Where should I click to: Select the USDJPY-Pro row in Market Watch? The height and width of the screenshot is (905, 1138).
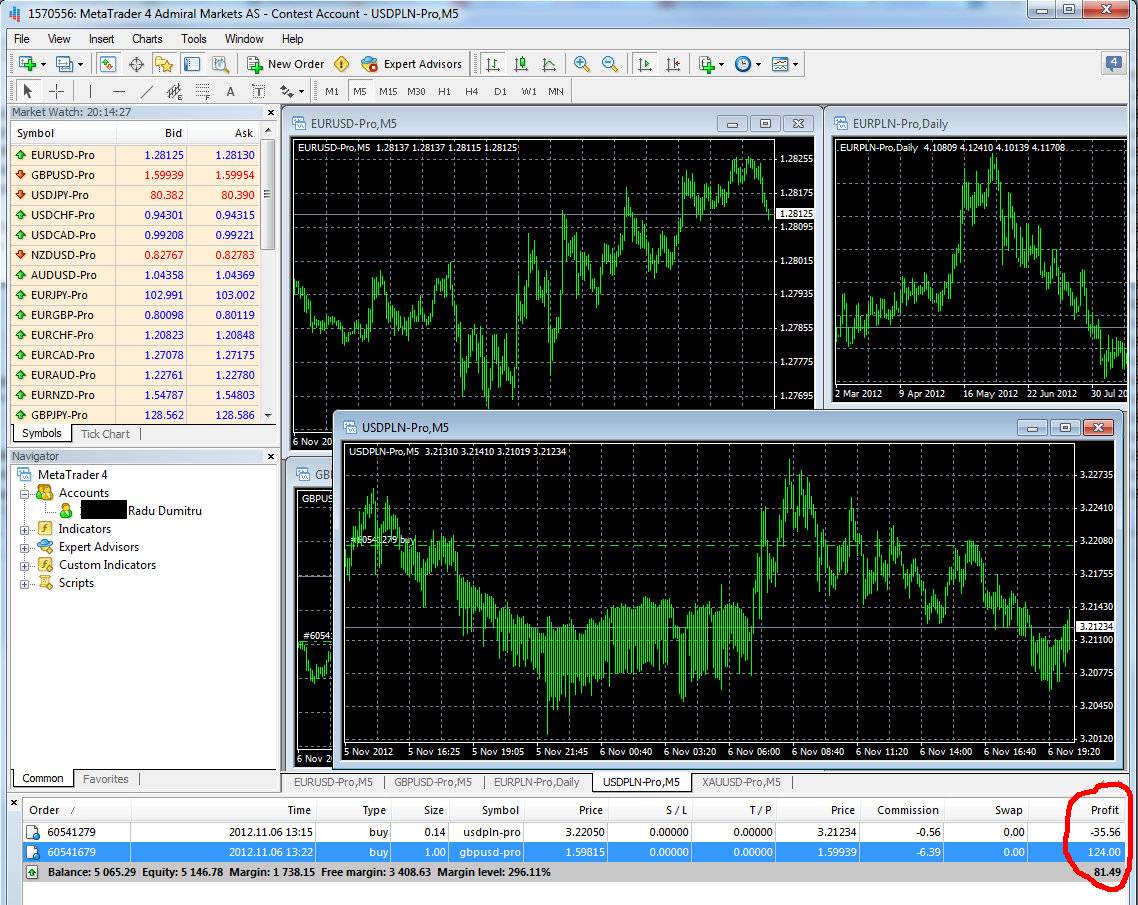click(x=135, y=194)
